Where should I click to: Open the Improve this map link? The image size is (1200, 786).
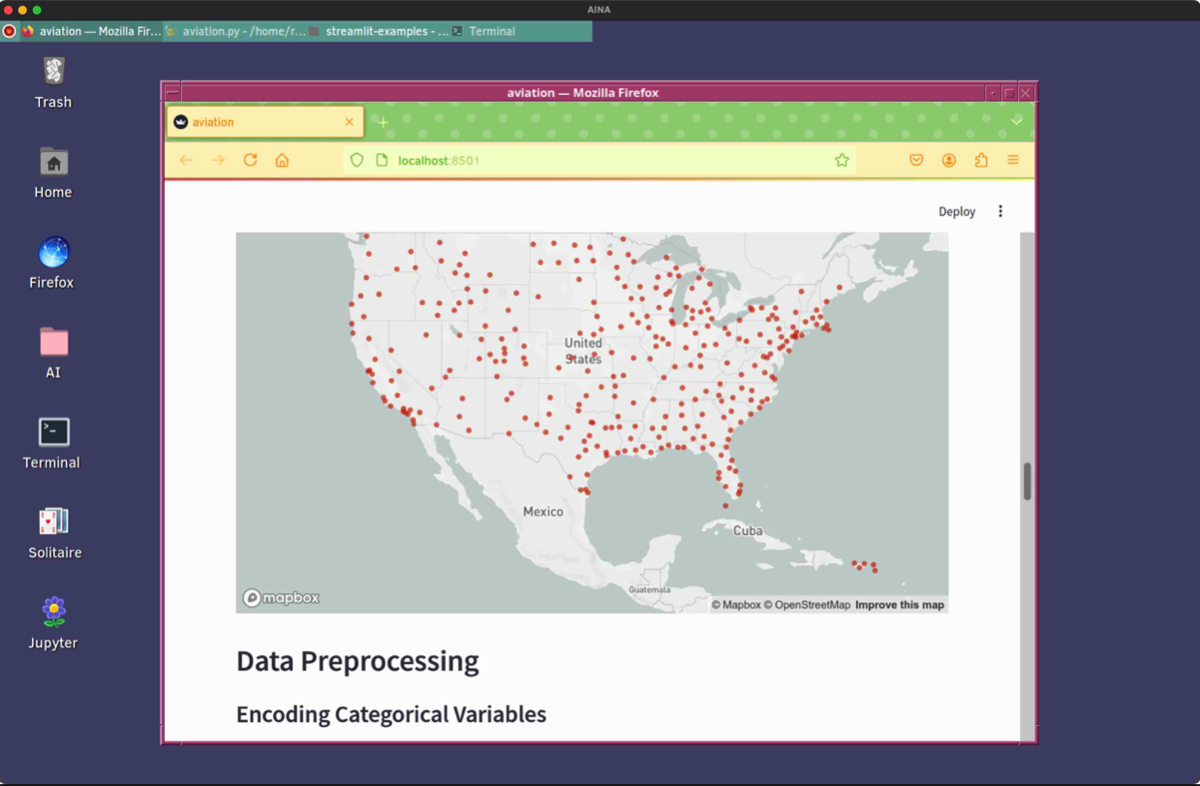coord(899,605)
